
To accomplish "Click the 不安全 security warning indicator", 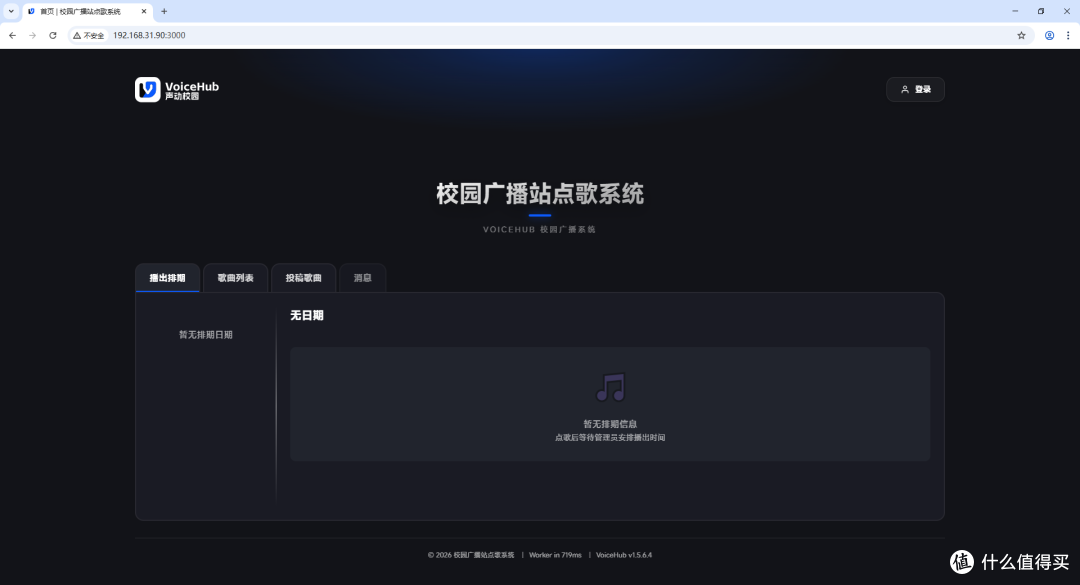I will click(89, 35).
